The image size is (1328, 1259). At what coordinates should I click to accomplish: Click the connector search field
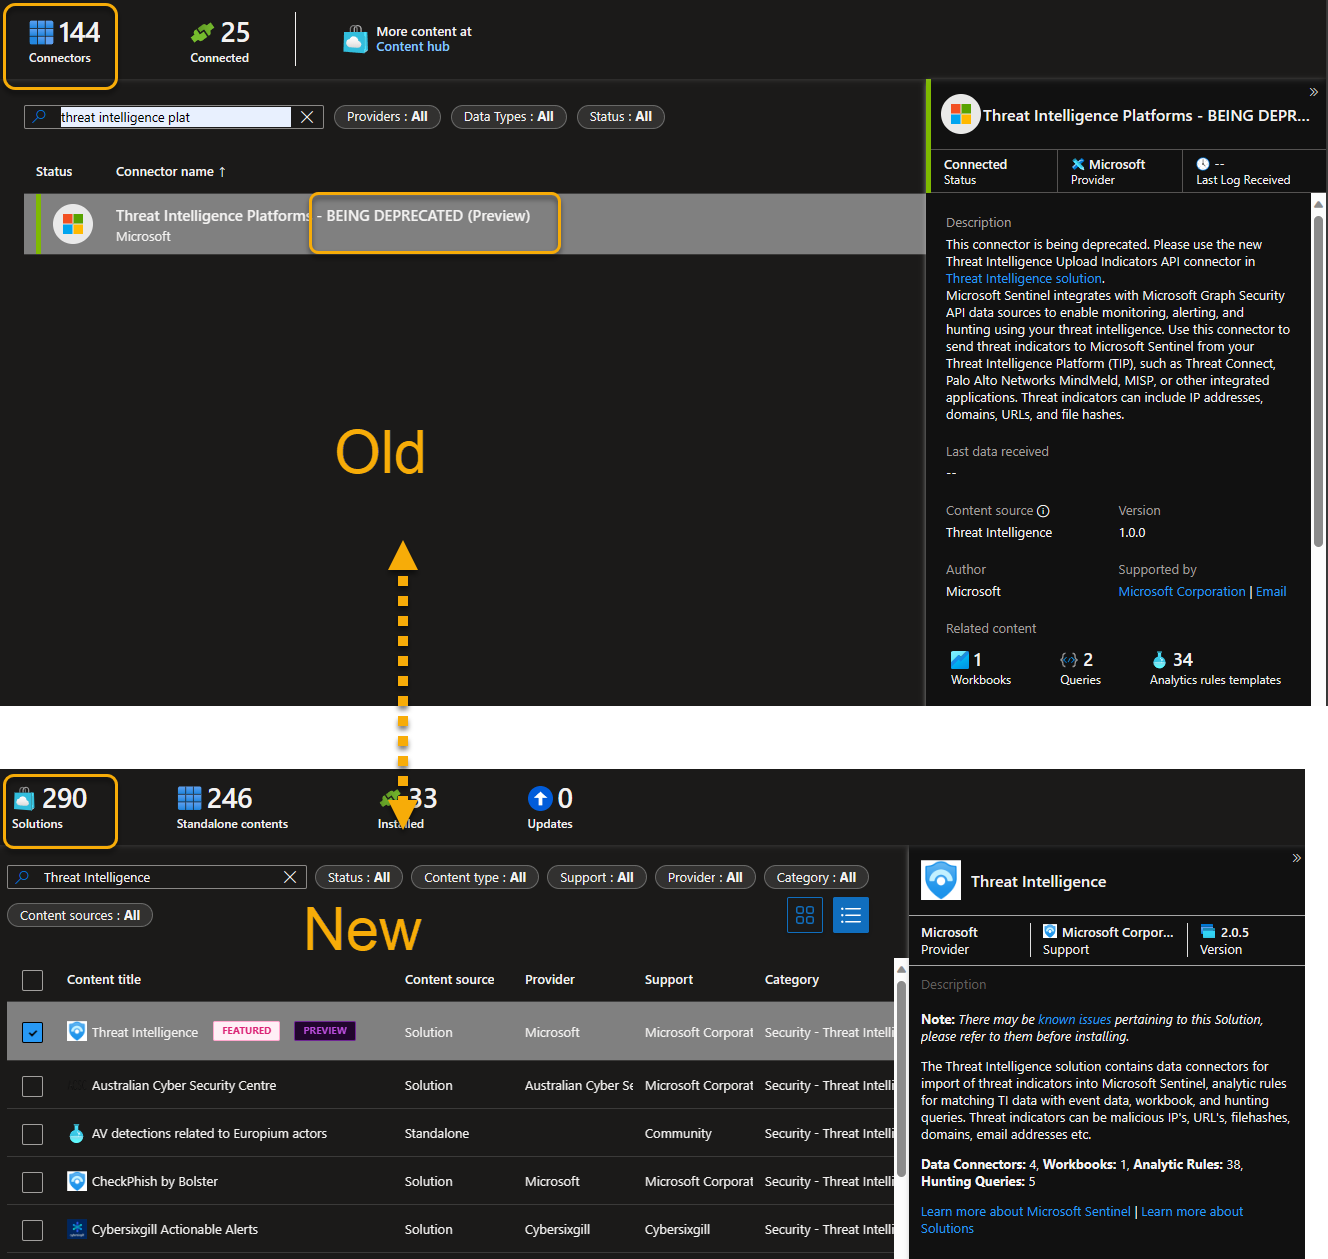point(175,117)
